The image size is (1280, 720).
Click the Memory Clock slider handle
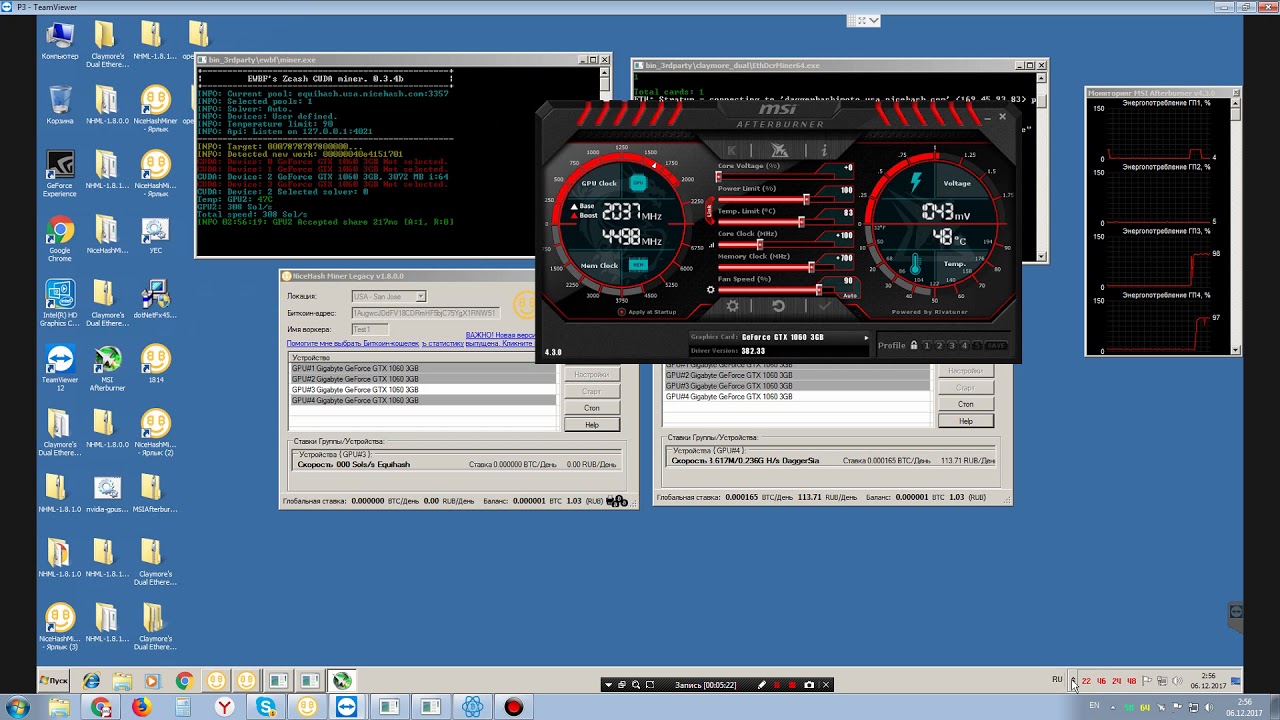click(x=811, y=268)
